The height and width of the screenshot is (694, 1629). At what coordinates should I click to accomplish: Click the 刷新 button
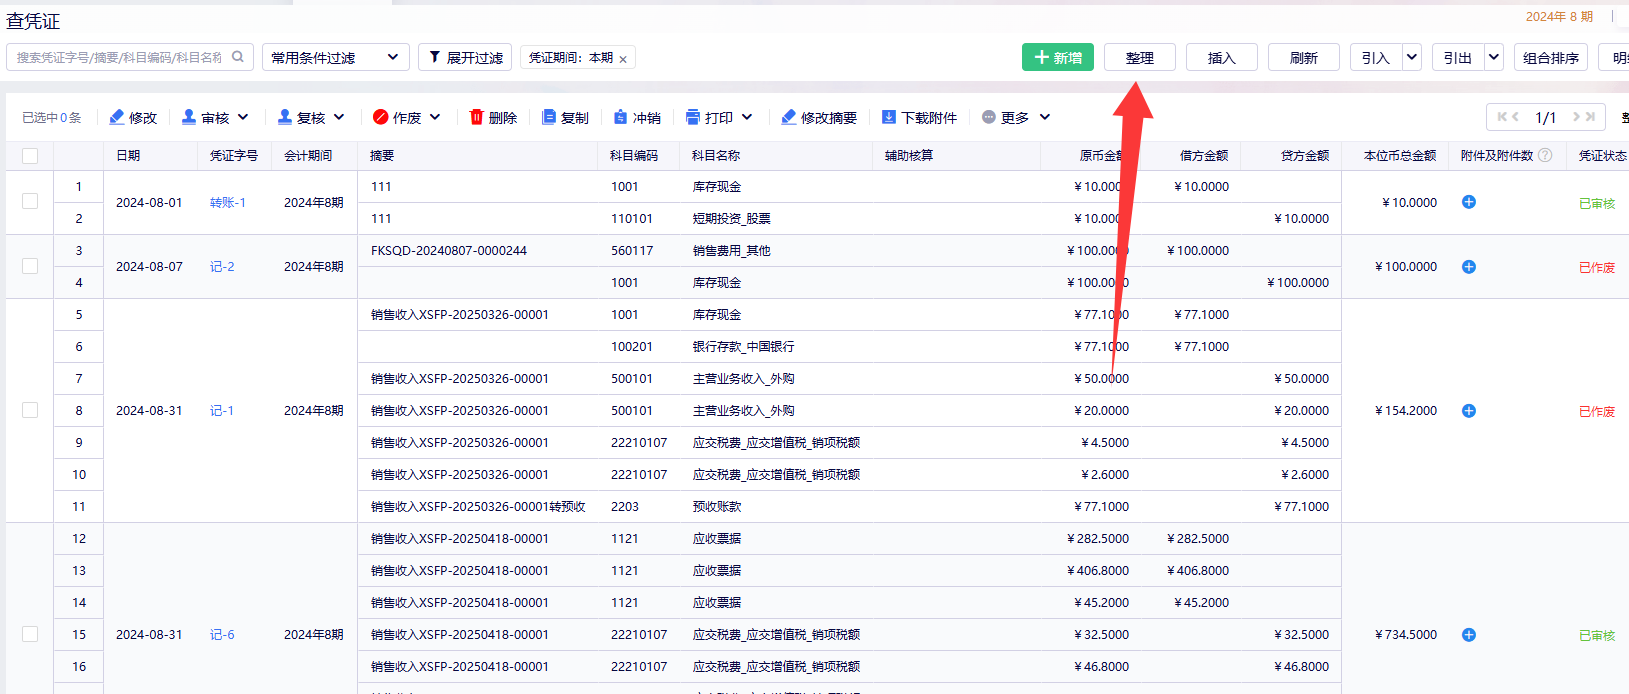click(1304, 57)
